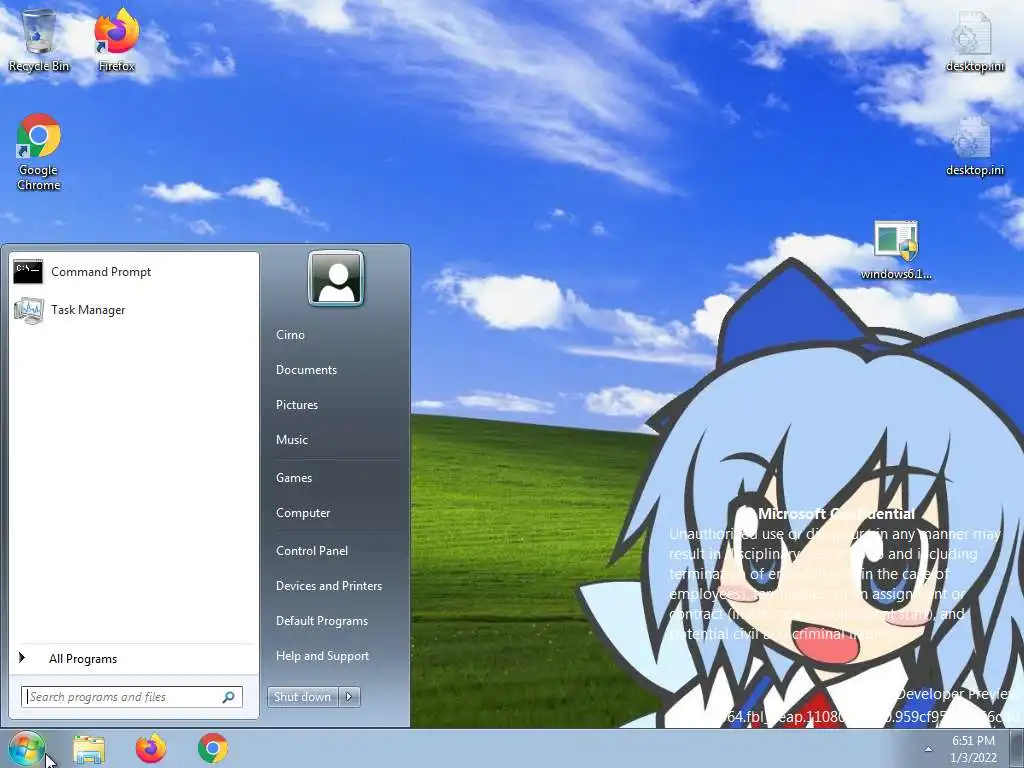Open the Recycle Bin desktop icon
Screen dimensions: 1024x768
[39, 39]
